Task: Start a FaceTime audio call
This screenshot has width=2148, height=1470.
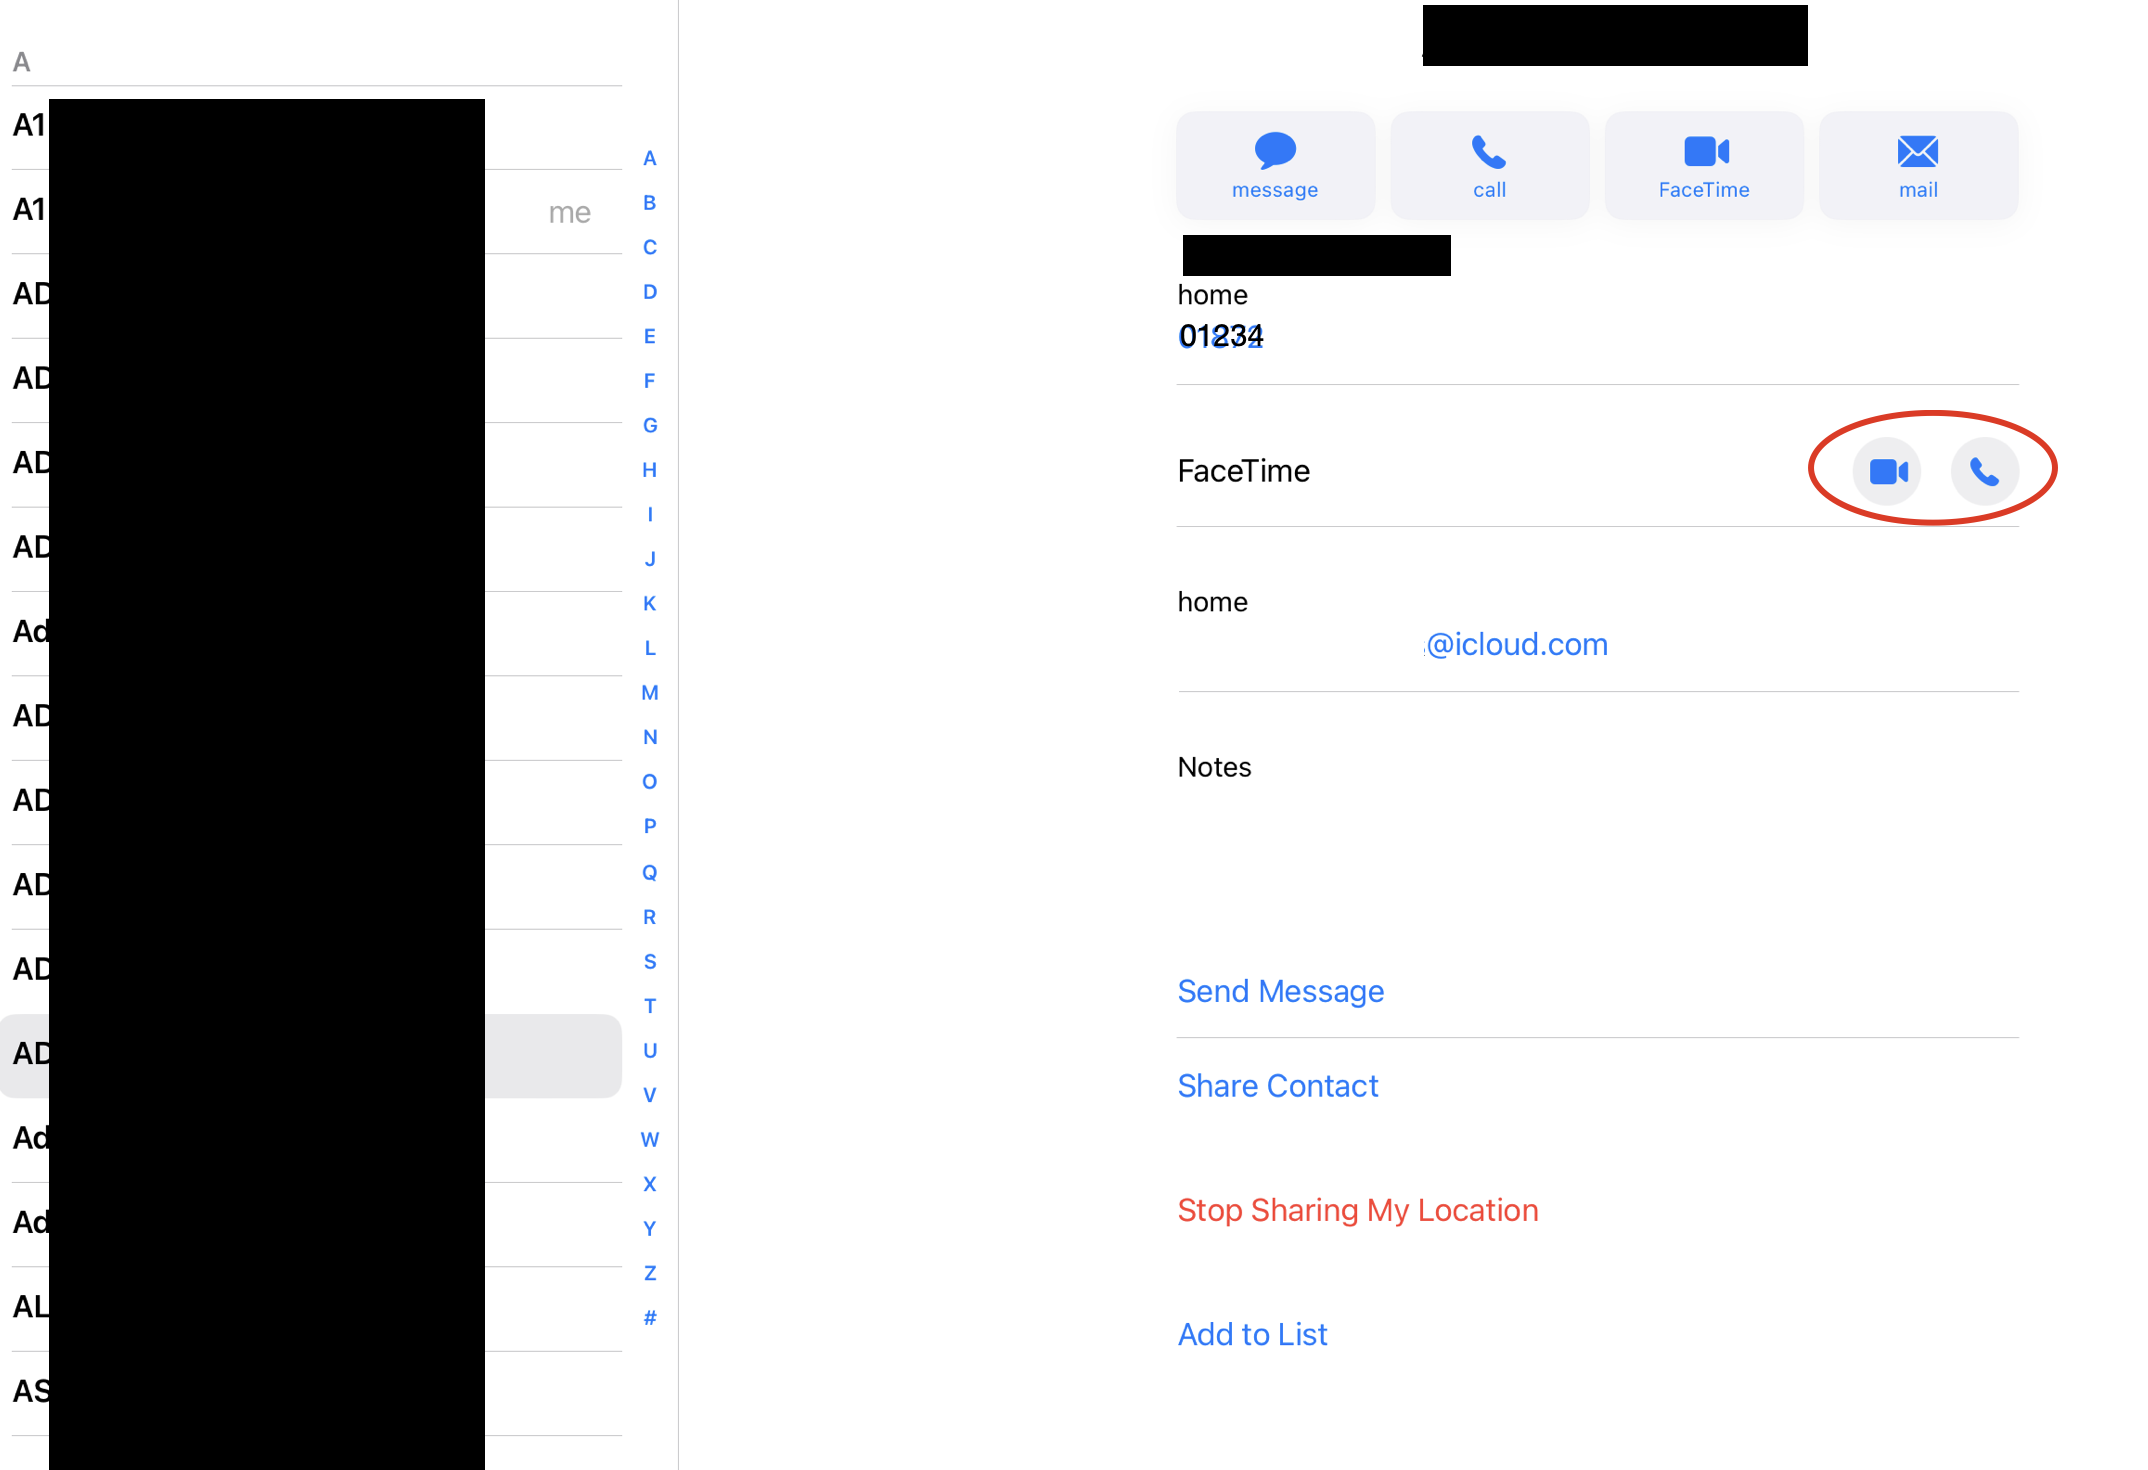Action: pos(1984,471)
